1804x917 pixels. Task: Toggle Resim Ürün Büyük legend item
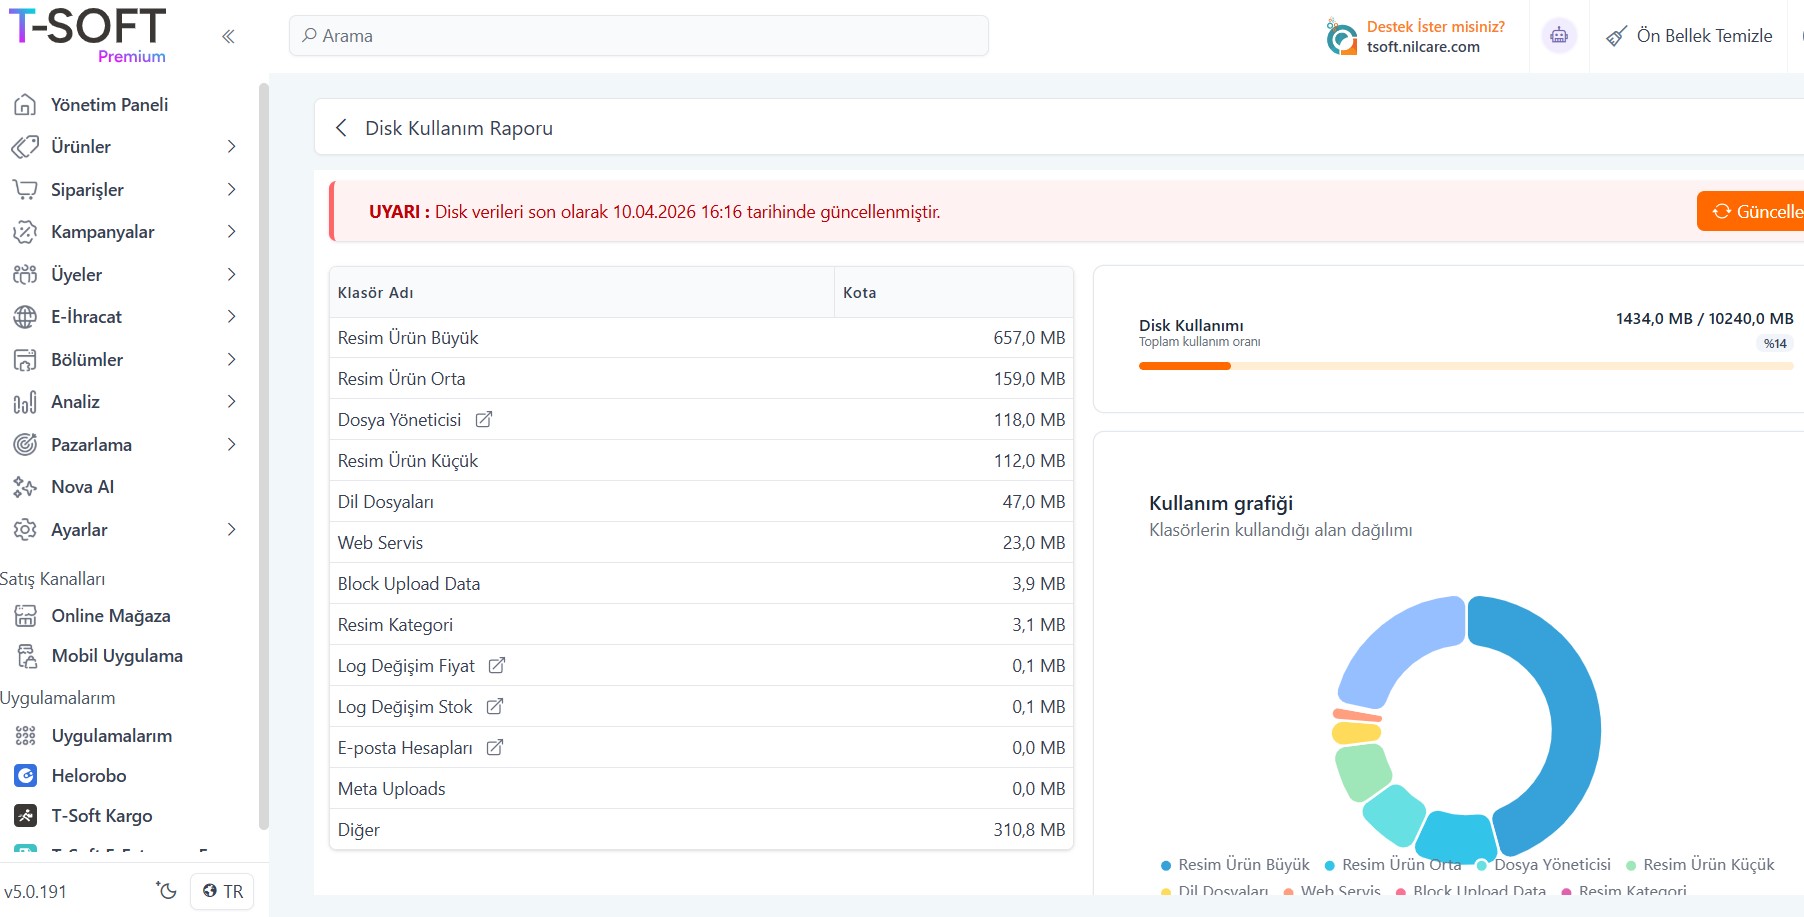[x=1235, y=865]
